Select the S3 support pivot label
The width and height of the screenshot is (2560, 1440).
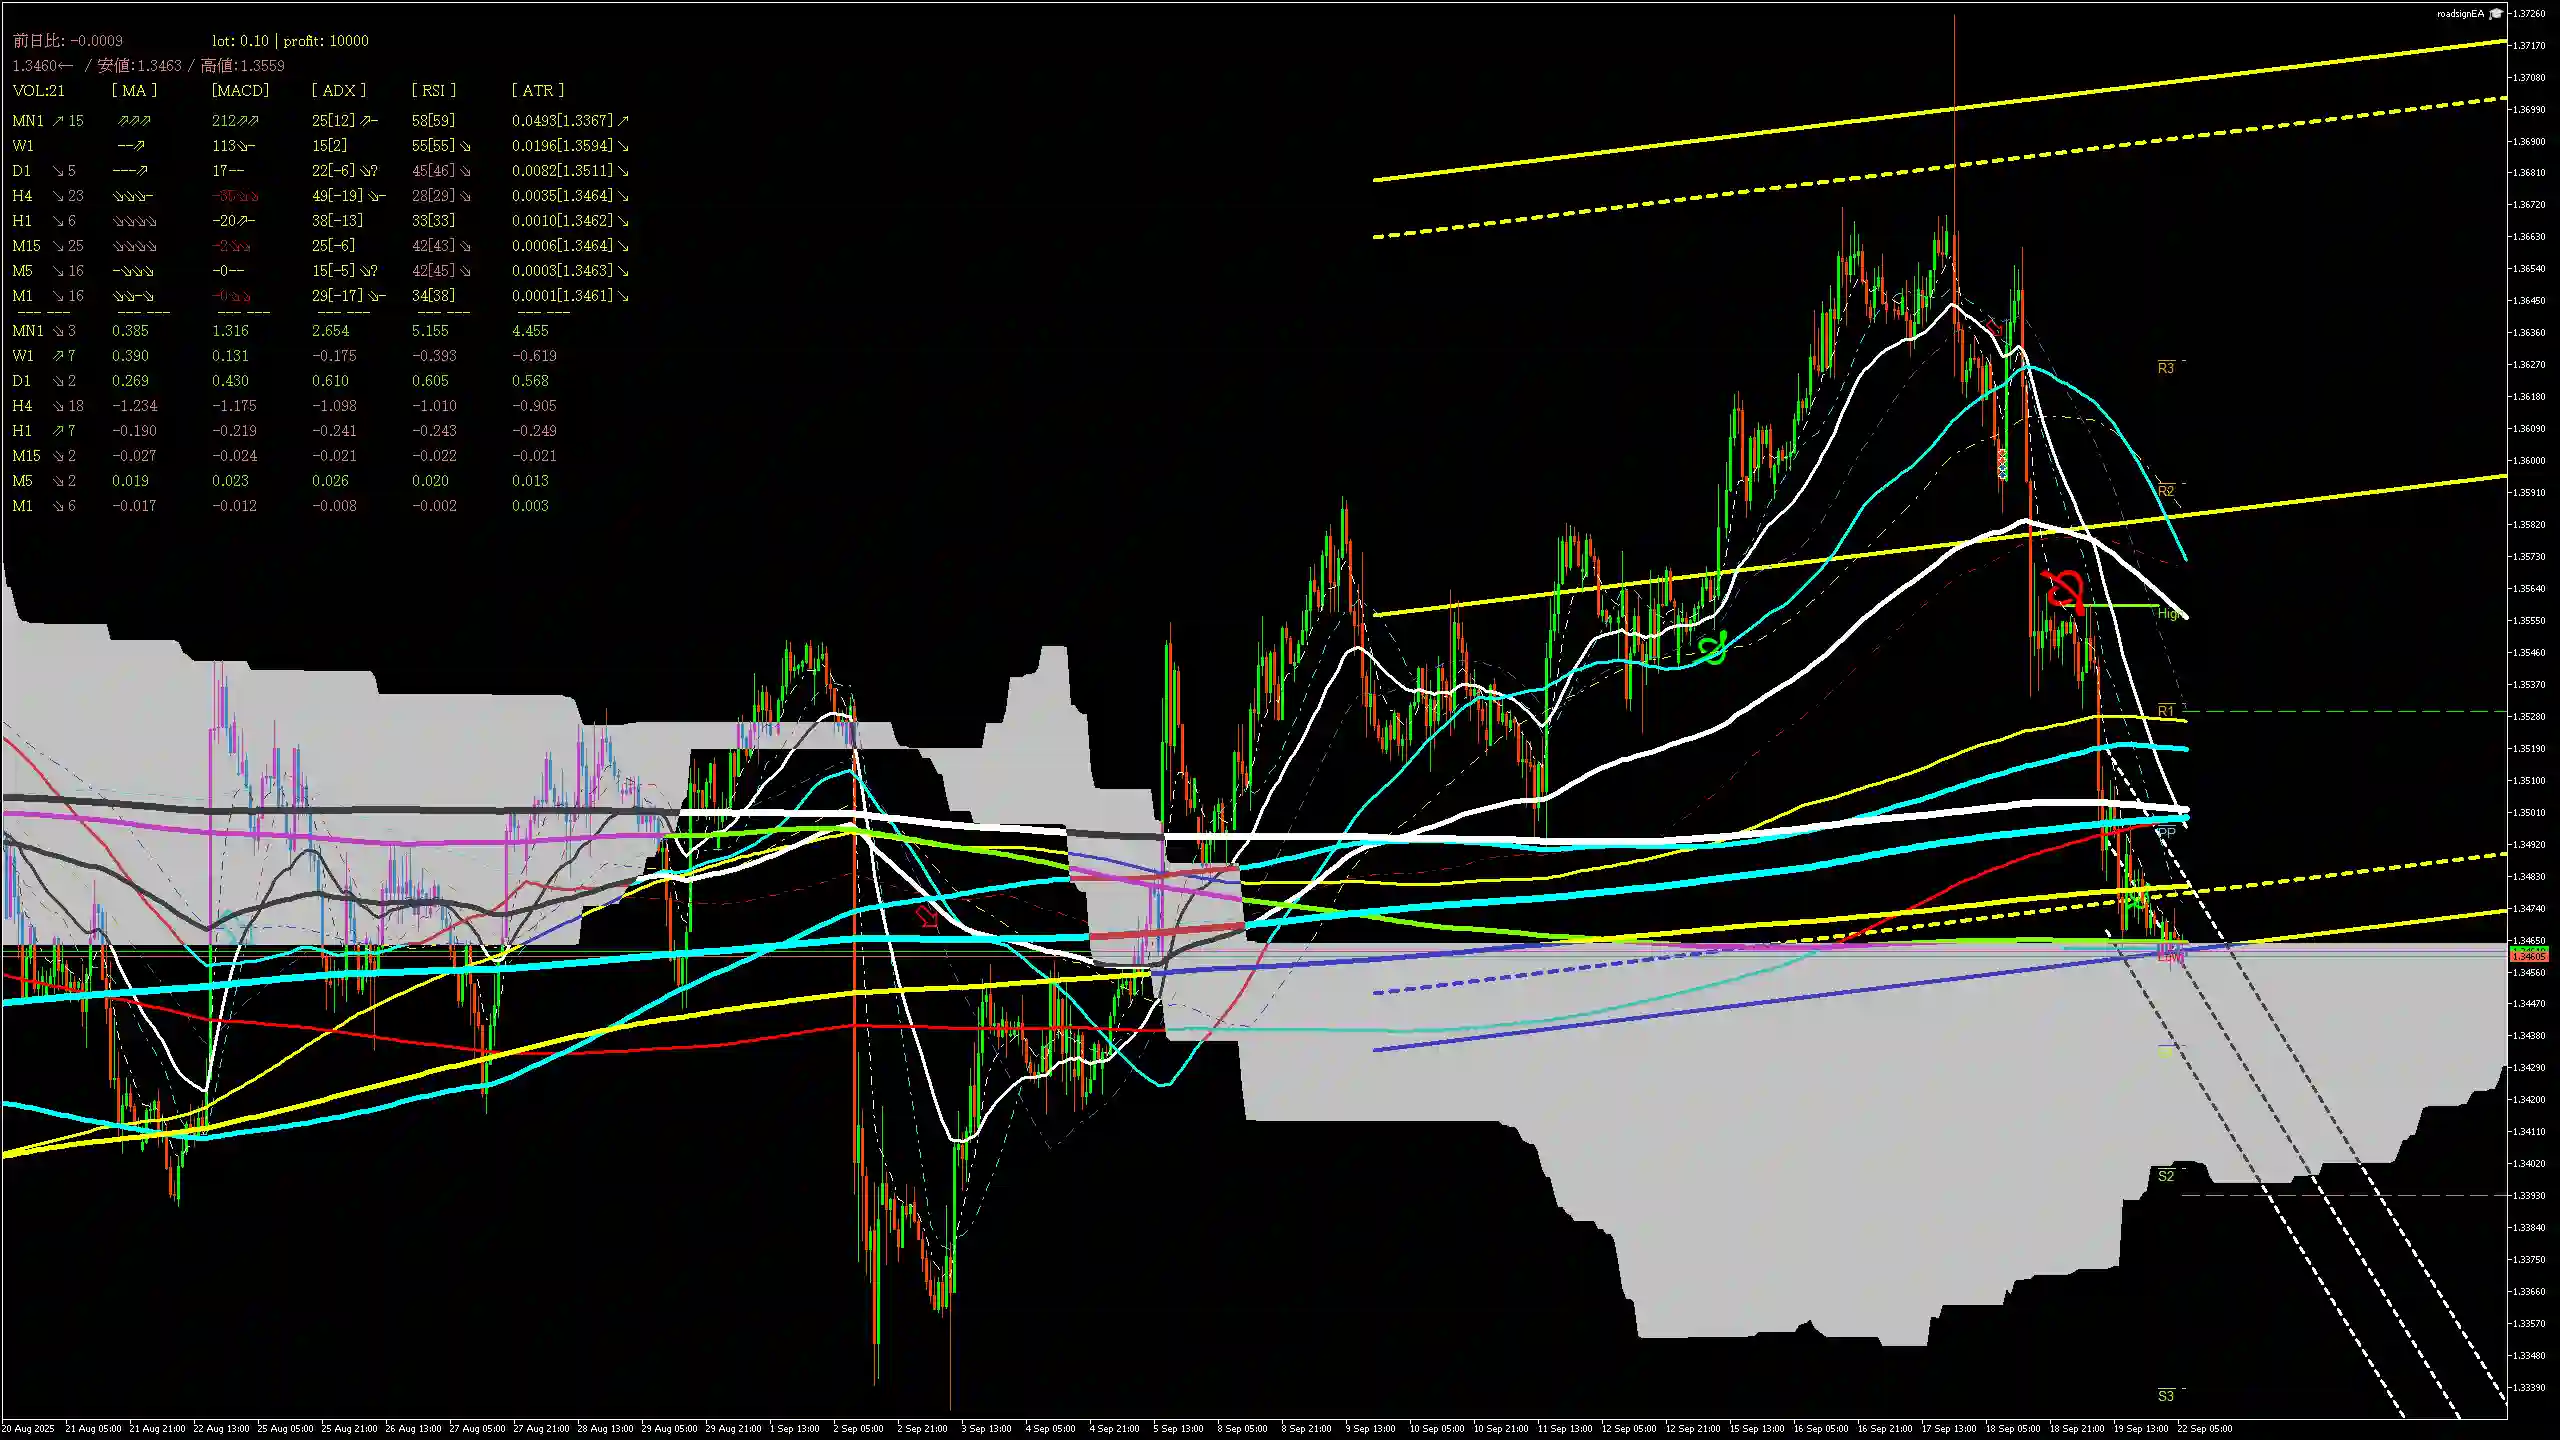pos(2165,1396)
